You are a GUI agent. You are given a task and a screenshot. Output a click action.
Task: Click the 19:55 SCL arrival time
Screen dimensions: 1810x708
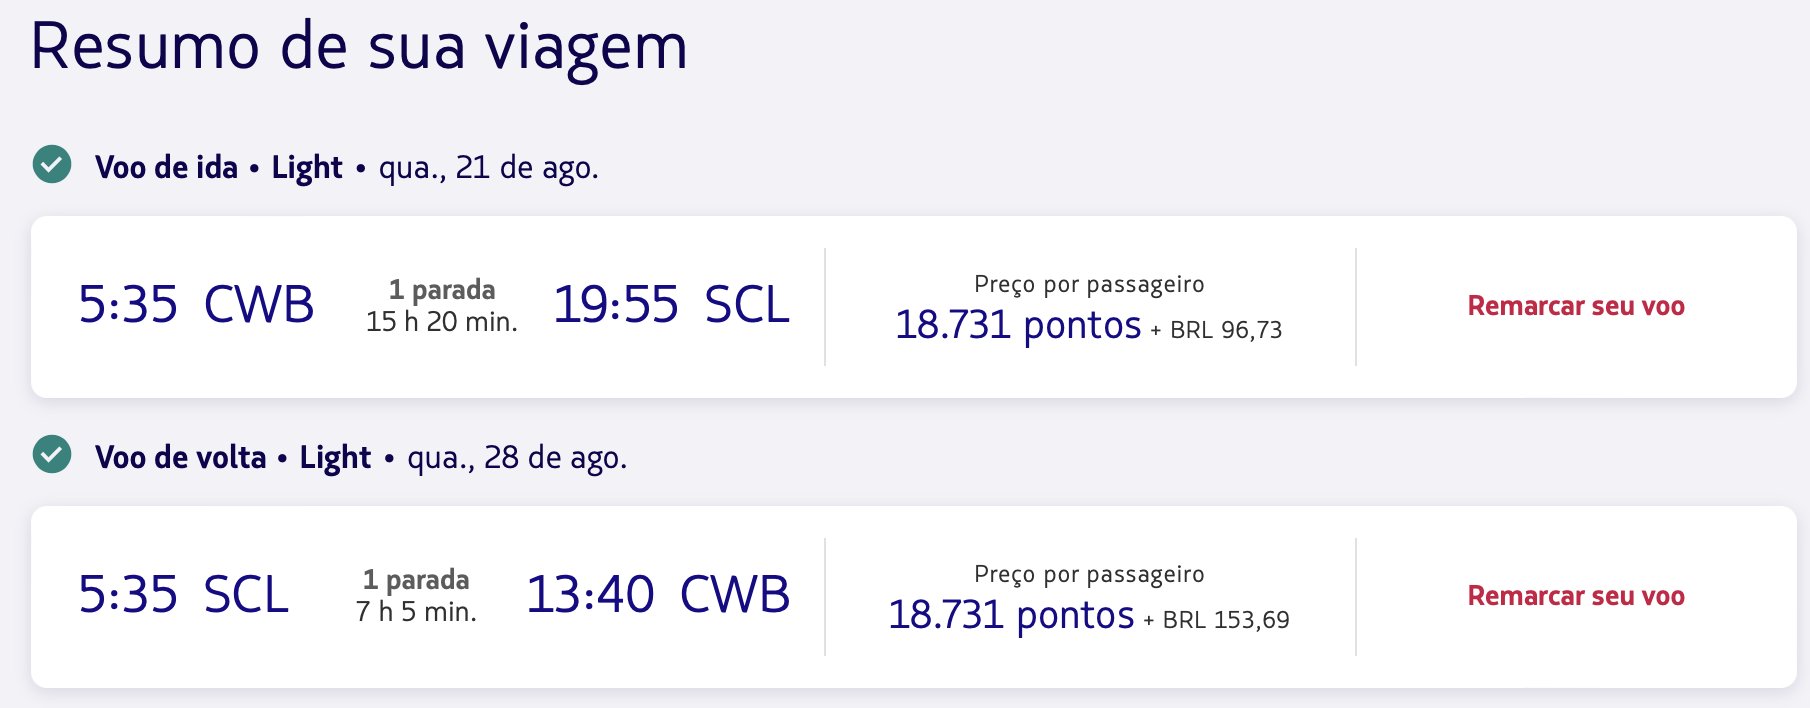[672, 304]
